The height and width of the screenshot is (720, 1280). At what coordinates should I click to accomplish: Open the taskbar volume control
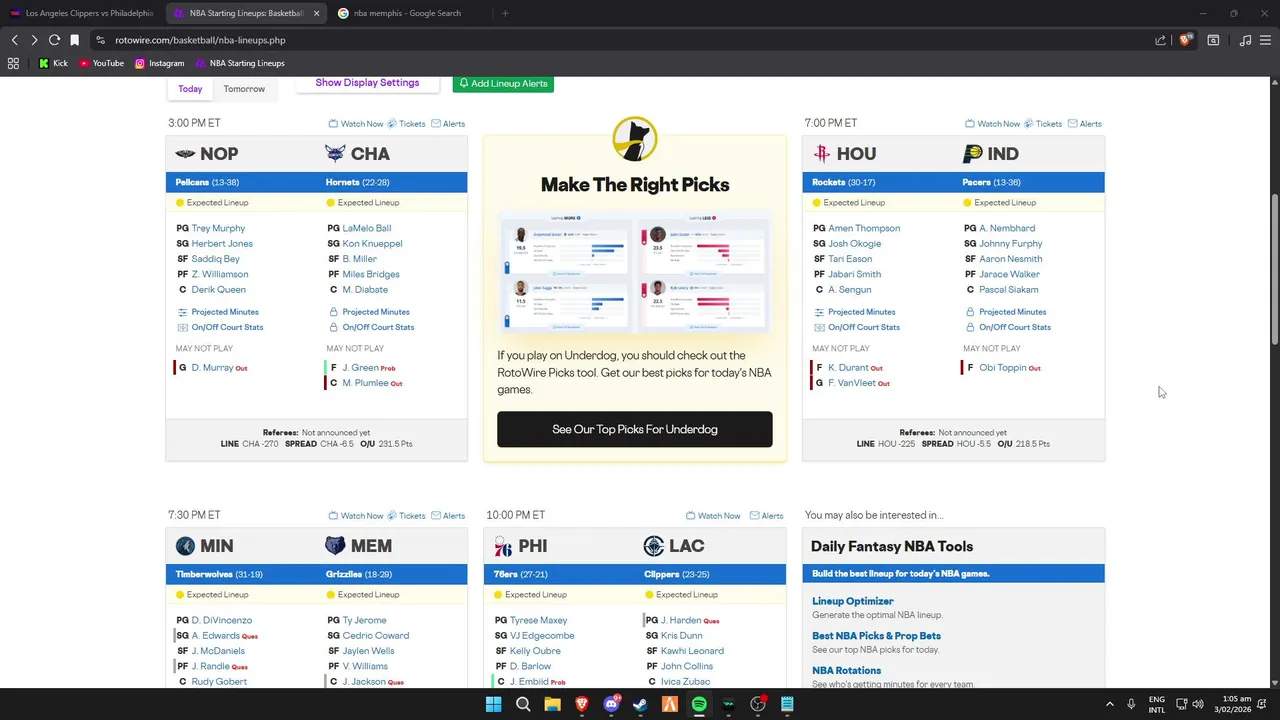pyautogui.click(x=1198, y=704)
